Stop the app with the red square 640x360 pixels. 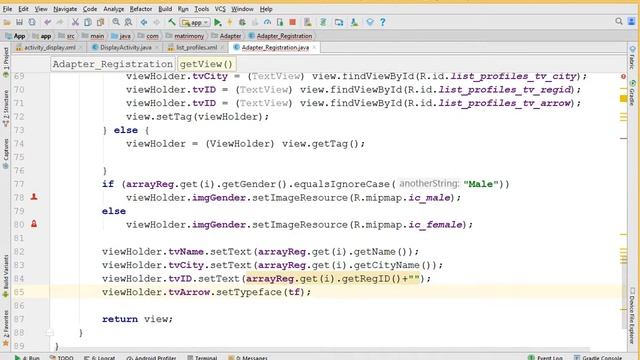(292, 22)
